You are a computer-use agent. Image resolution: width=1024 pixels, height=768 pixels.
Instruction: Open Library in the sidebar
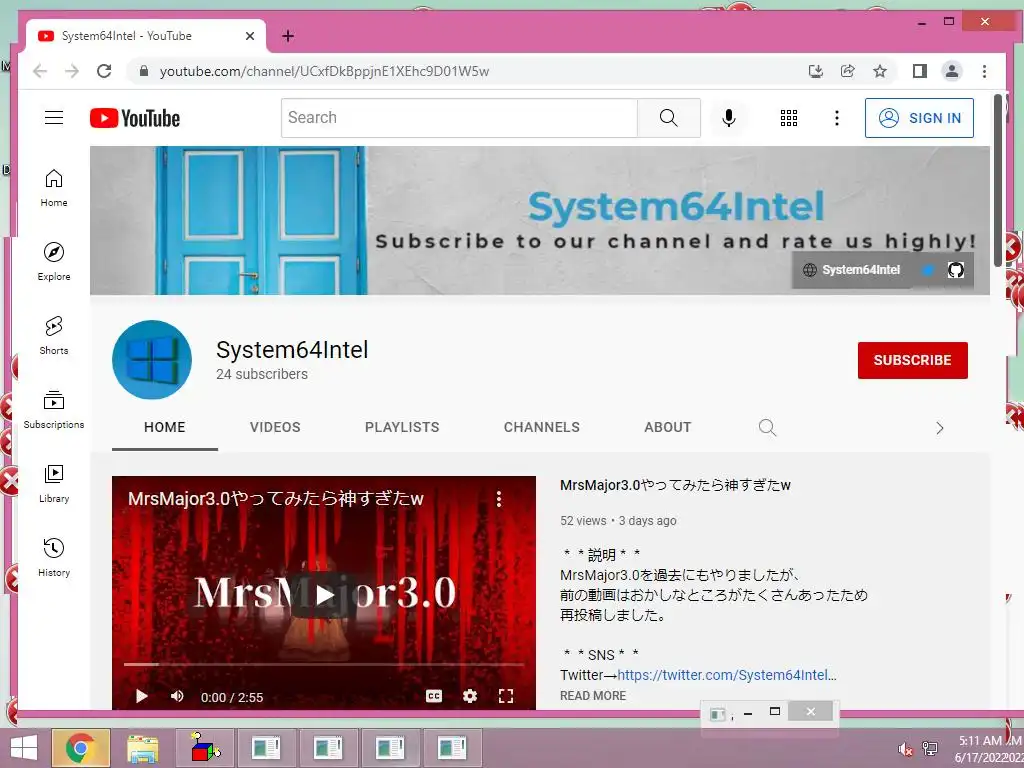coord(54,483)
